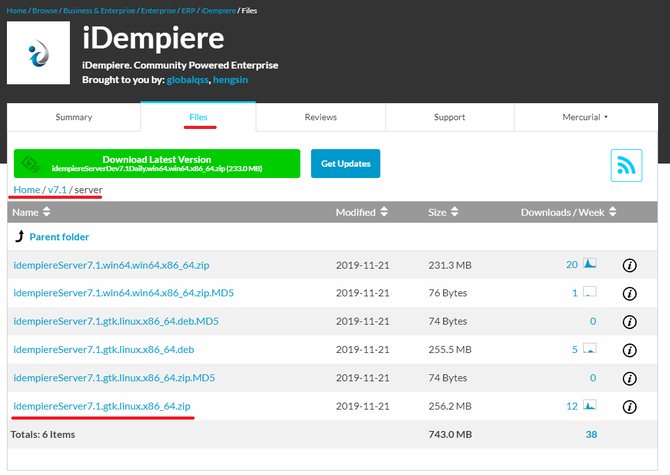The height and width of the screenshot is (475, 670).
Task: Click download count 12 for linux zip
Action: pos(572,406)
